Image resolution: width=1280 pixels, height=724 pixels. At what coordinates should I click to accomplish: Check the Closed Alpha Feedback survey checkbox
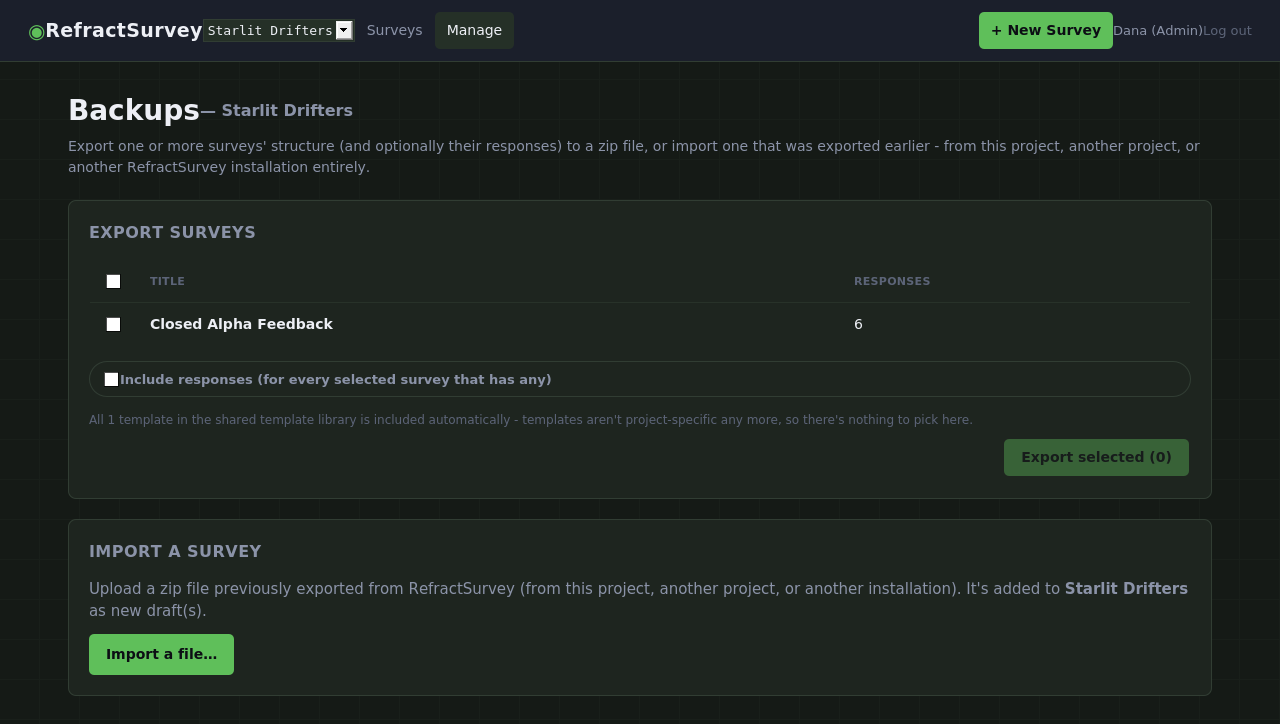pos(113,324)
